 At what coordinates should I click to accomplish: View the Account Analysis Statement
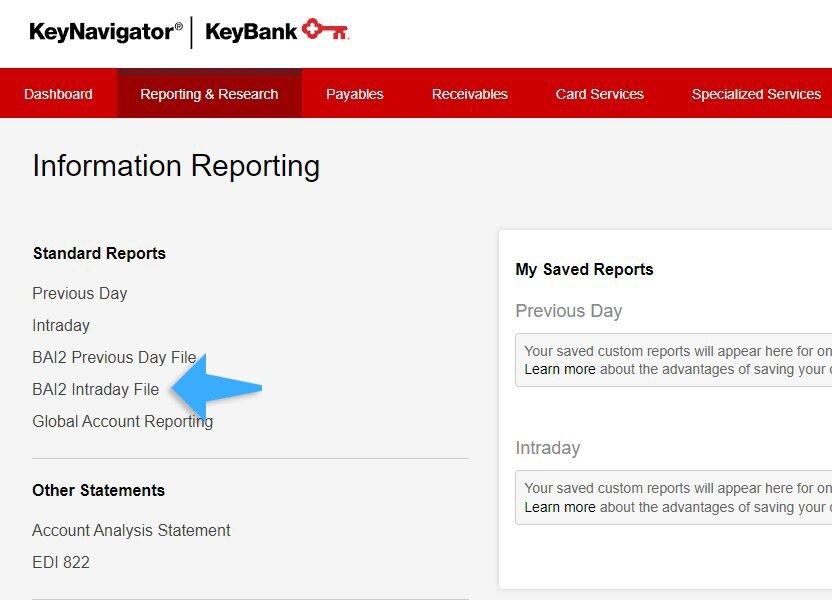coord(131,530)
